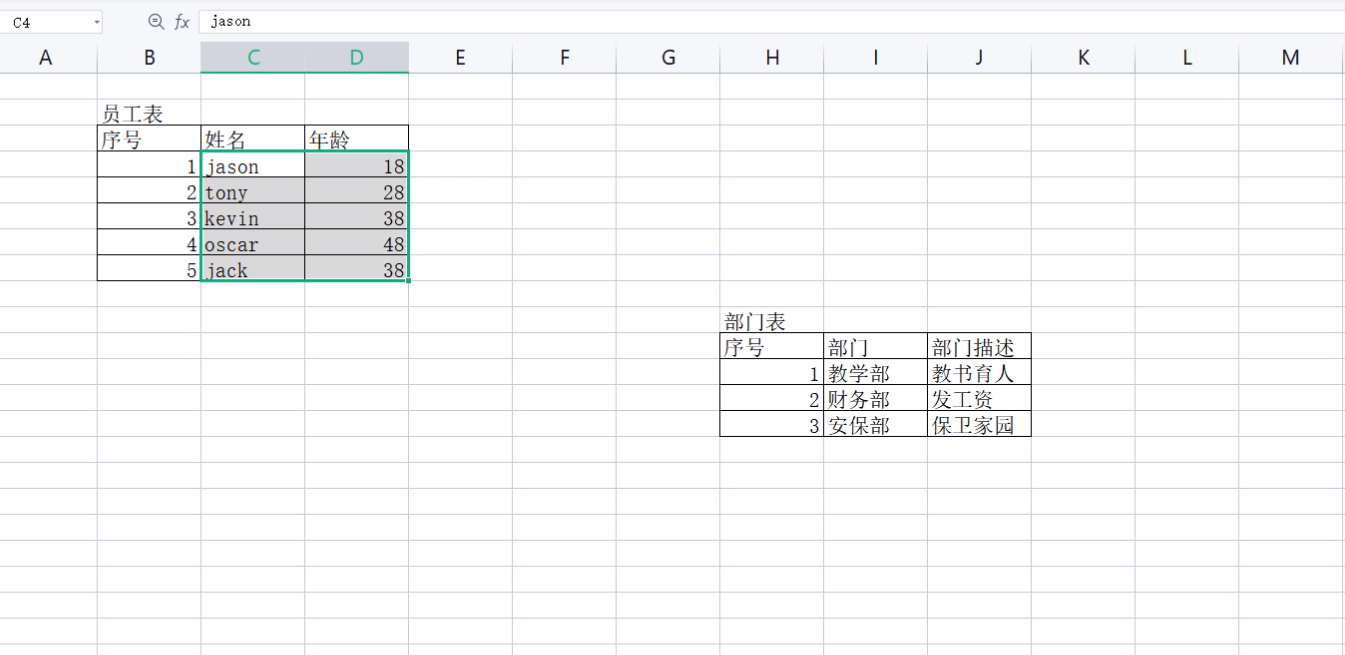Click the age cell showing 48
Screen dimensions: 1345x655
[357, 243]
